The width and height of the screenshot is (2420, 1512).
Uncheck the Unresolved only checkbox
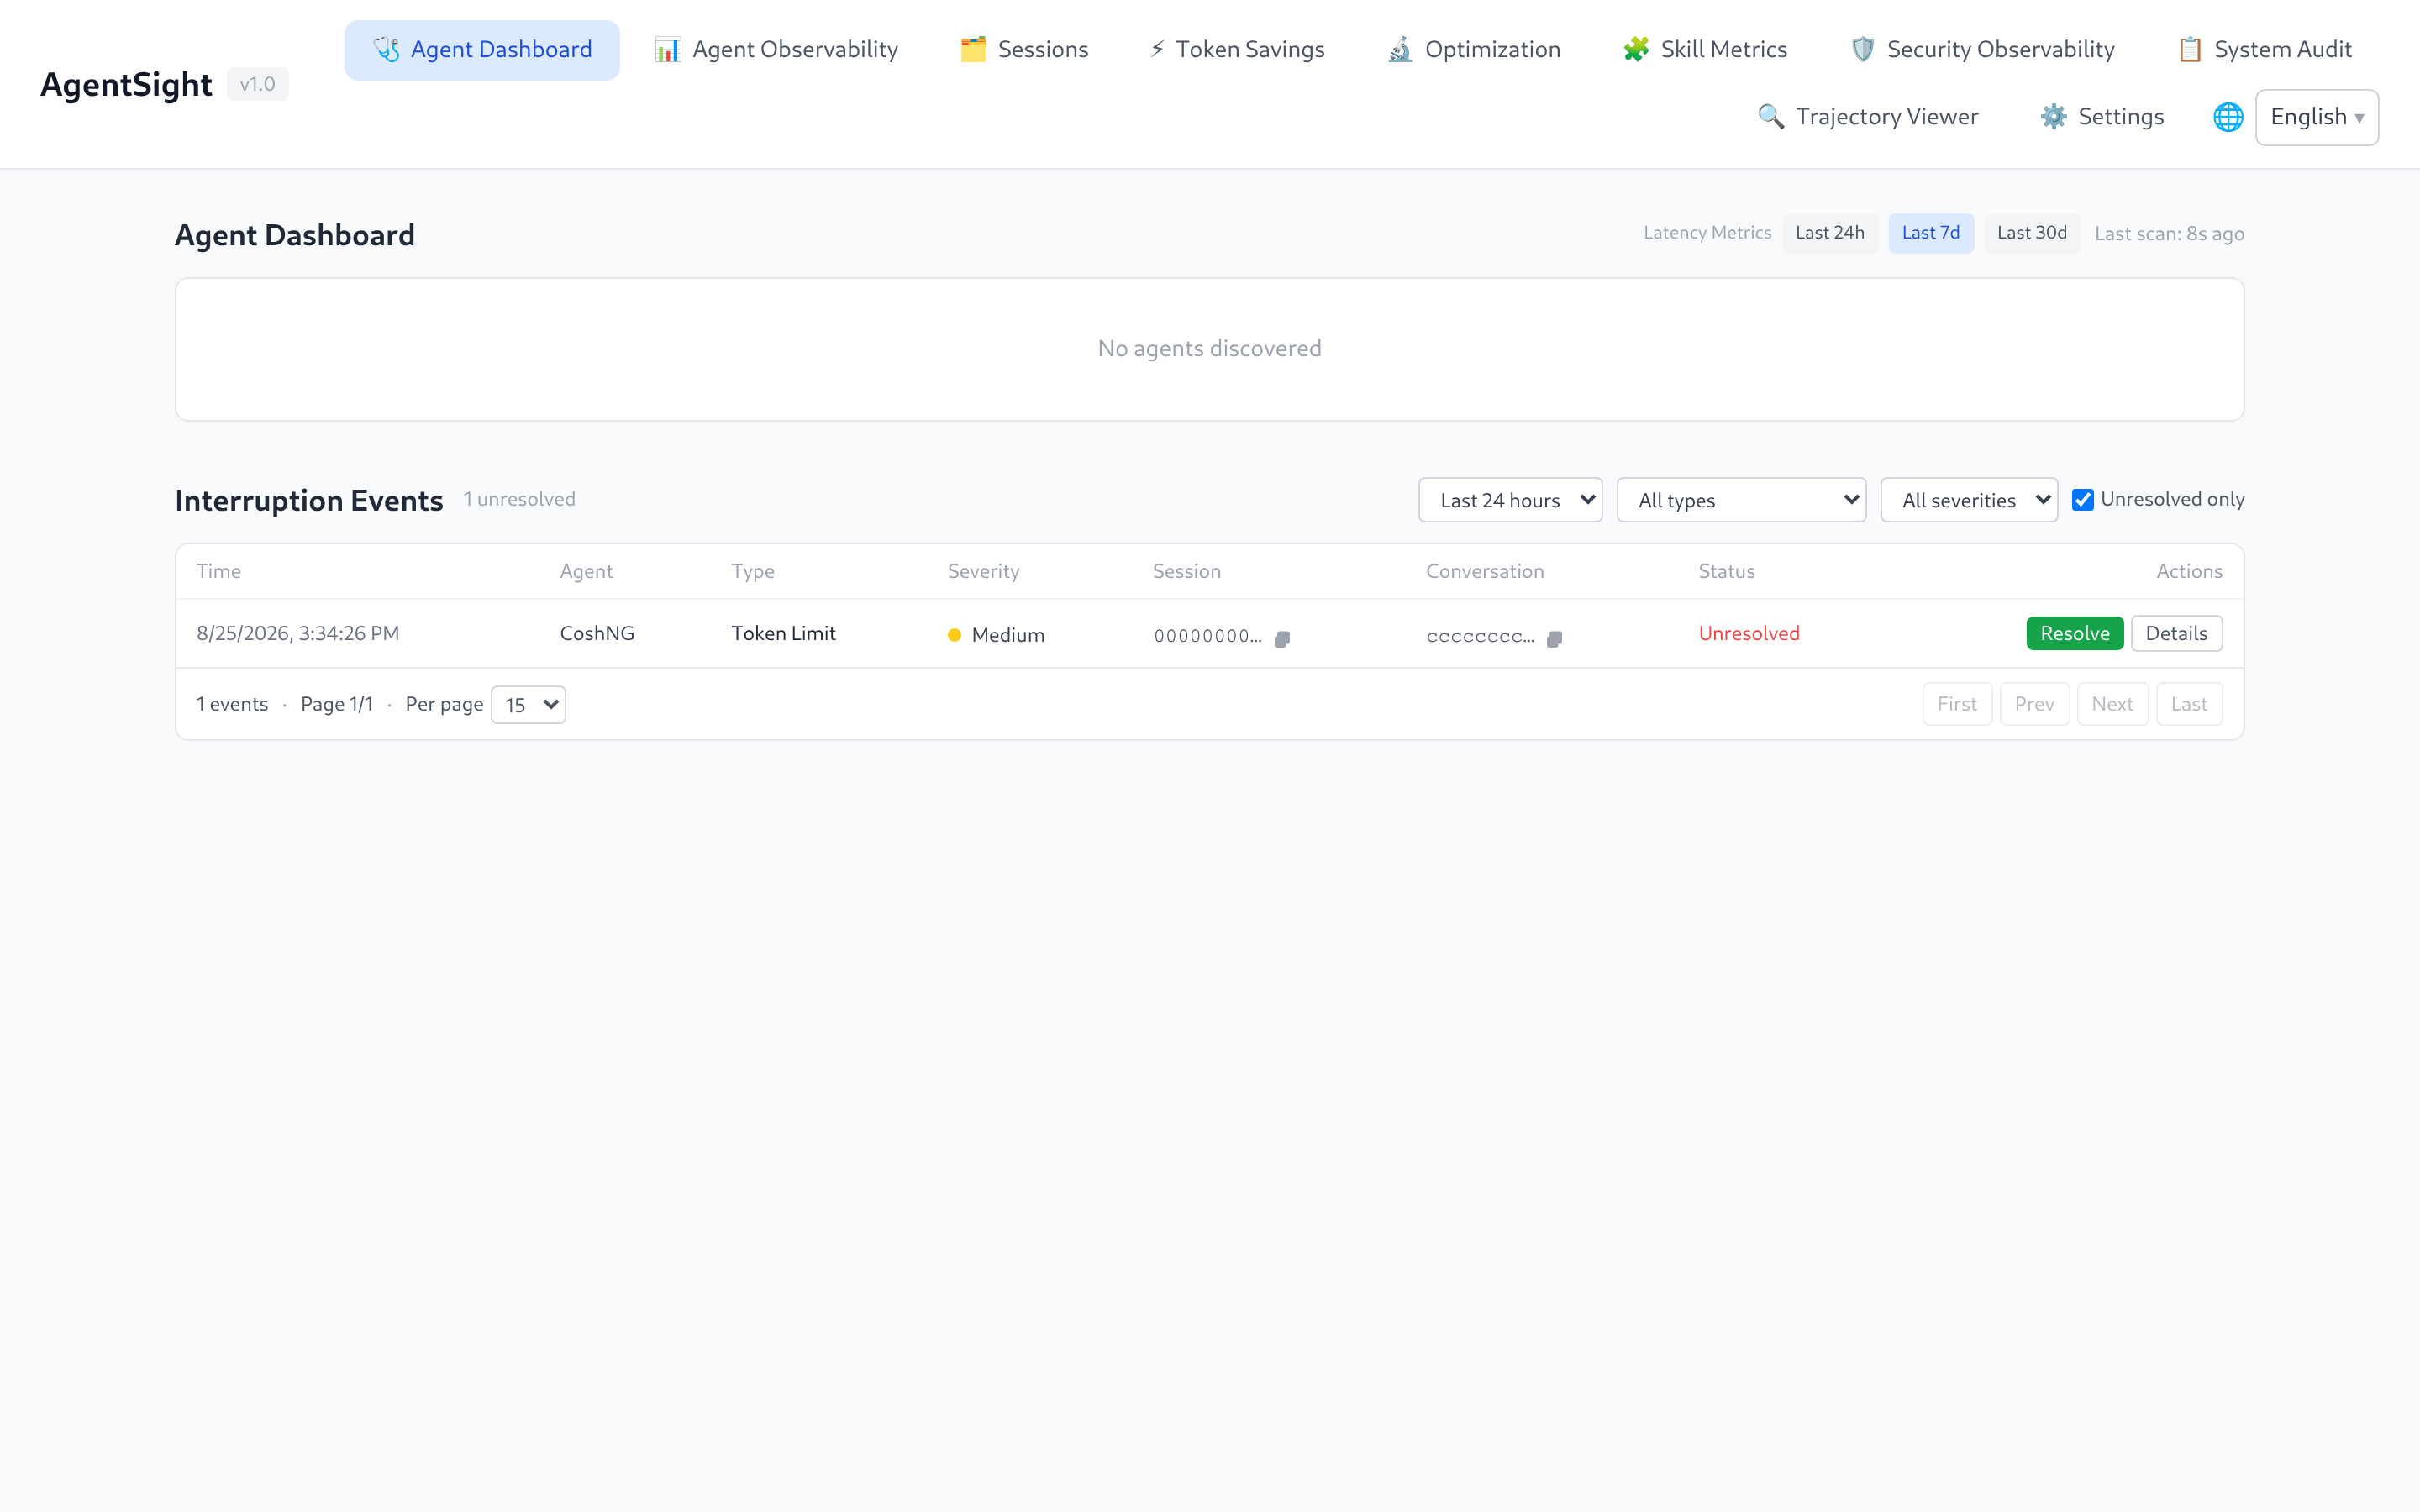[x=2082, y=499]
